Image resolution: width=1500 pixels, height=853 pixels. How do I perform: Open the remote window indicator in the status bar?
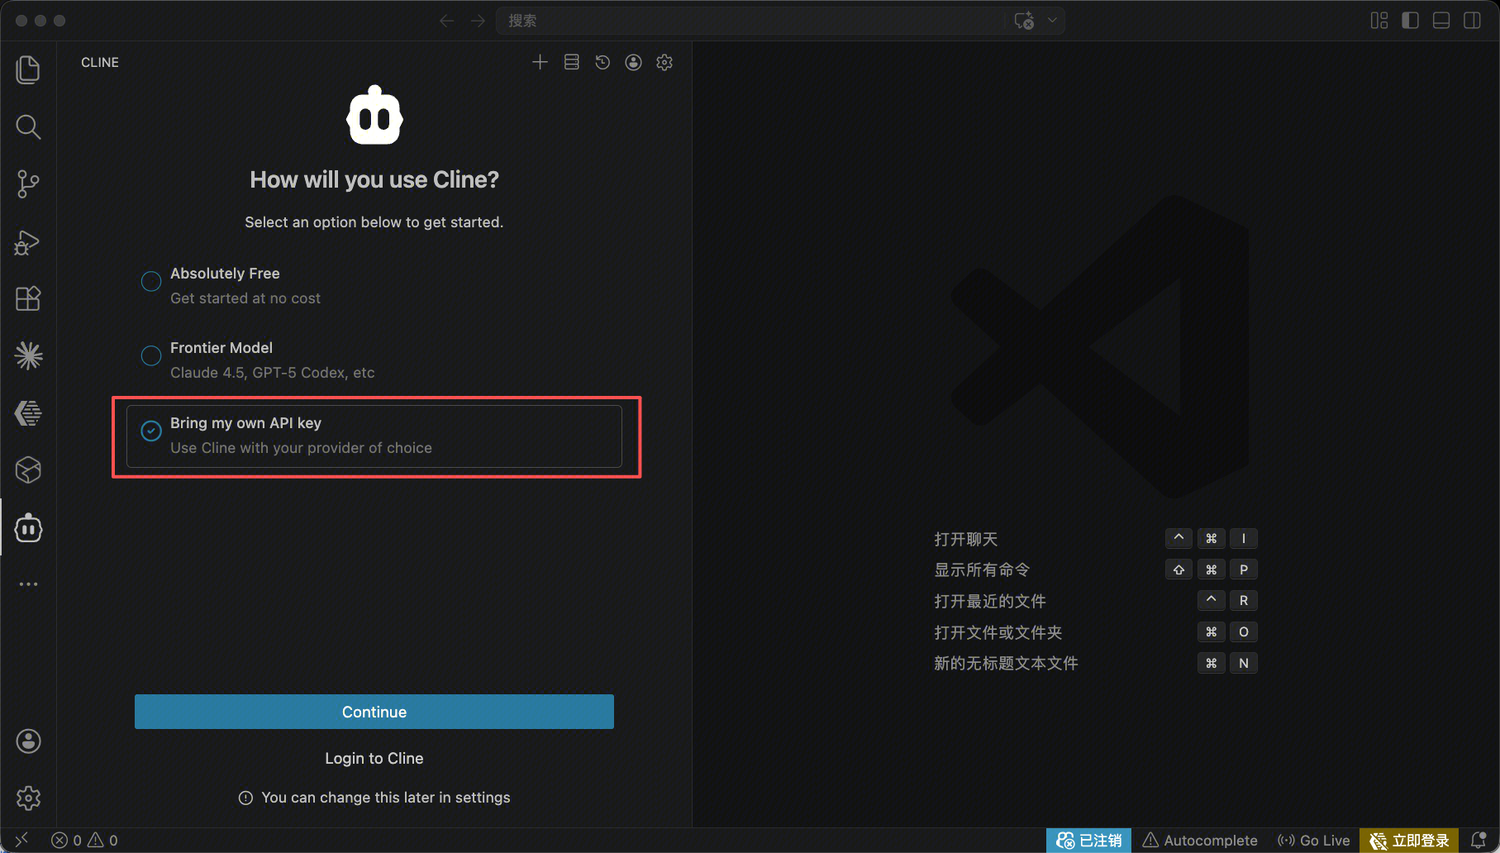coord(22,840)
